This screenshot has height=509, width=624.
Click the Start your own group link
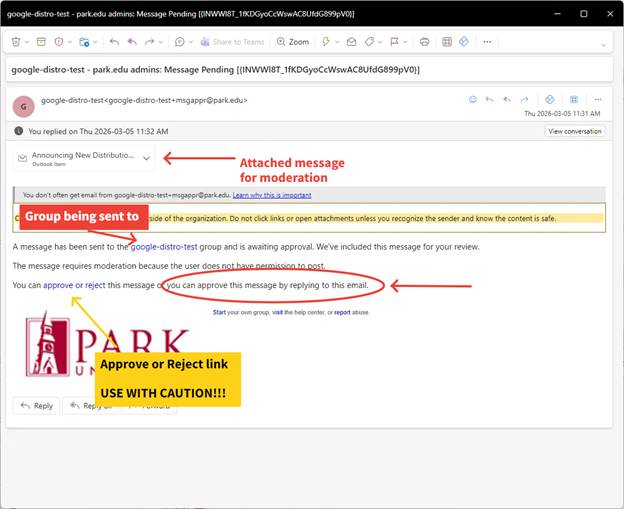click(219, 312)
